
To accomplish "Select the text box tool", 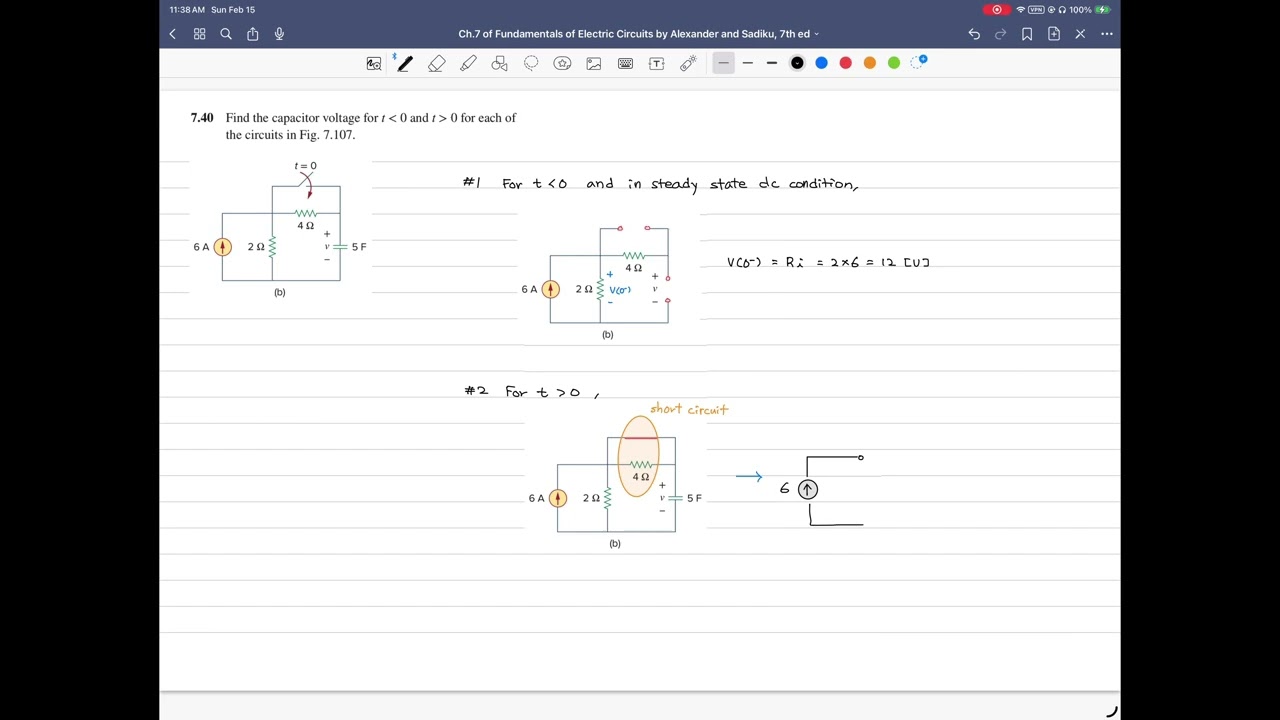I will [657, 63].
